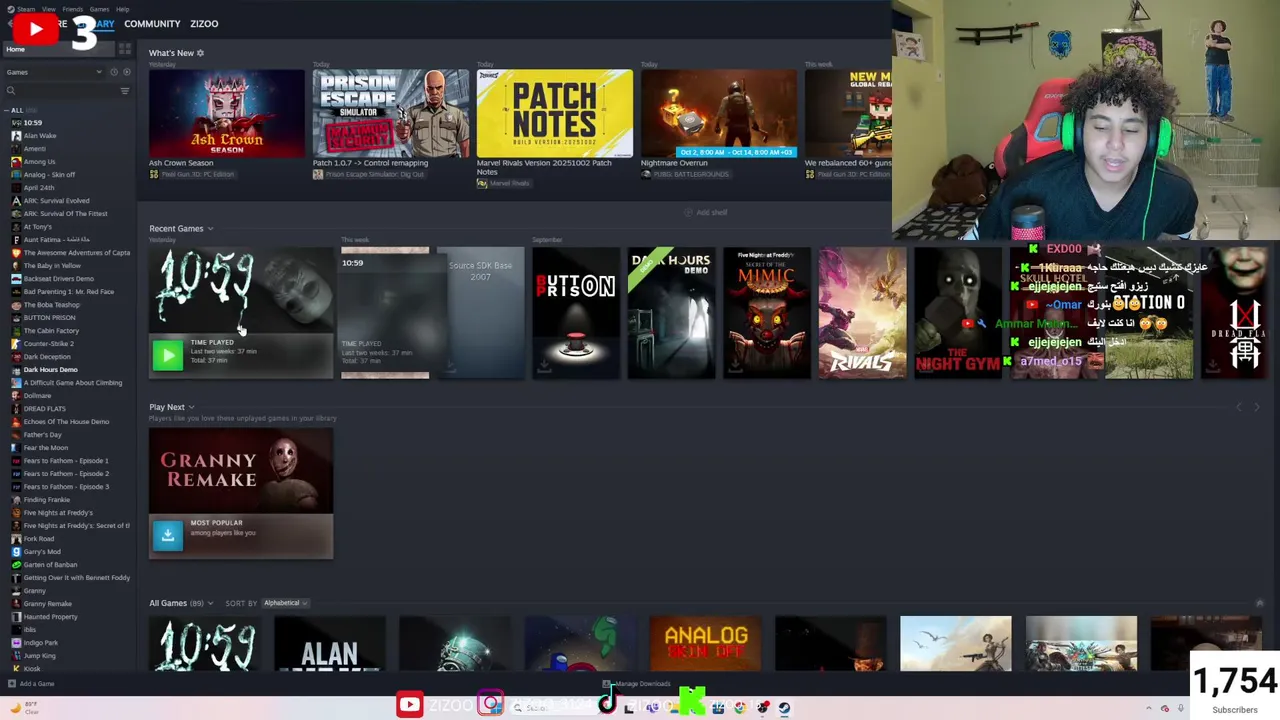Click Pixel Gun 3D icon under Ash Crown
This screenshot has width=1280, height=720.
[x=154, y=174]
